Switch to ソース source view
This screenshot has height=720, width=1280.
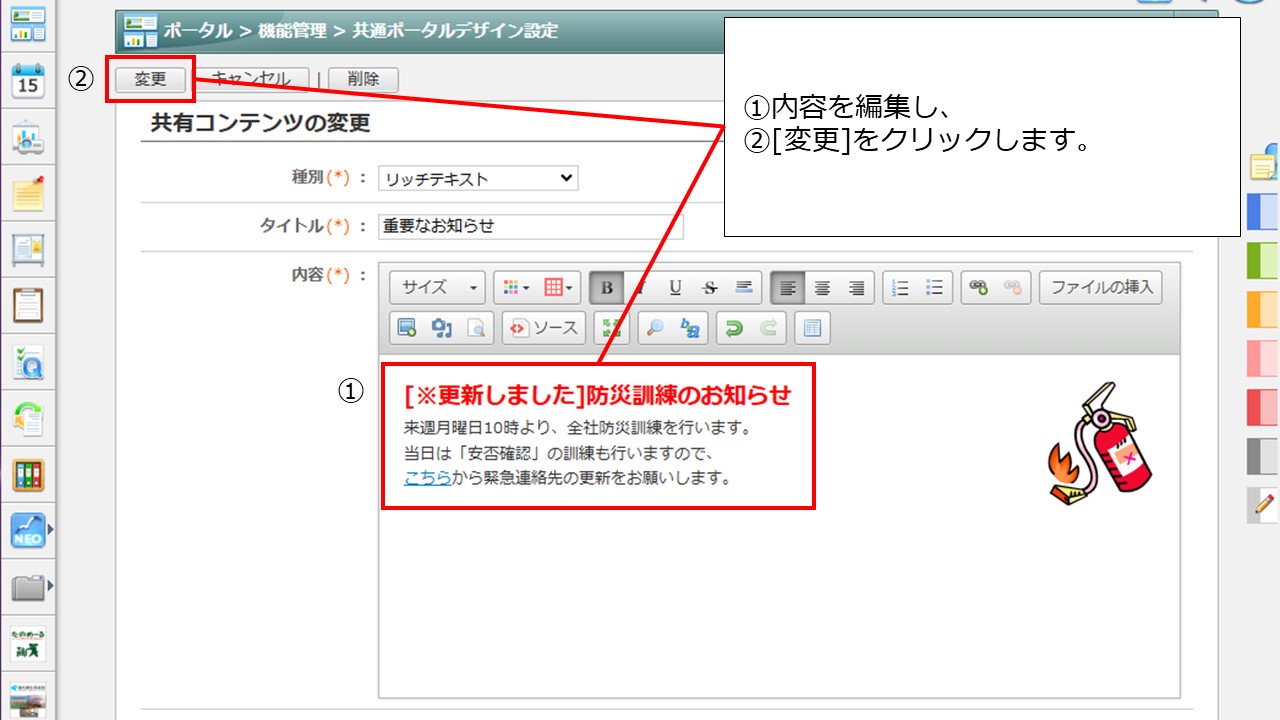[x=545, y=328]
